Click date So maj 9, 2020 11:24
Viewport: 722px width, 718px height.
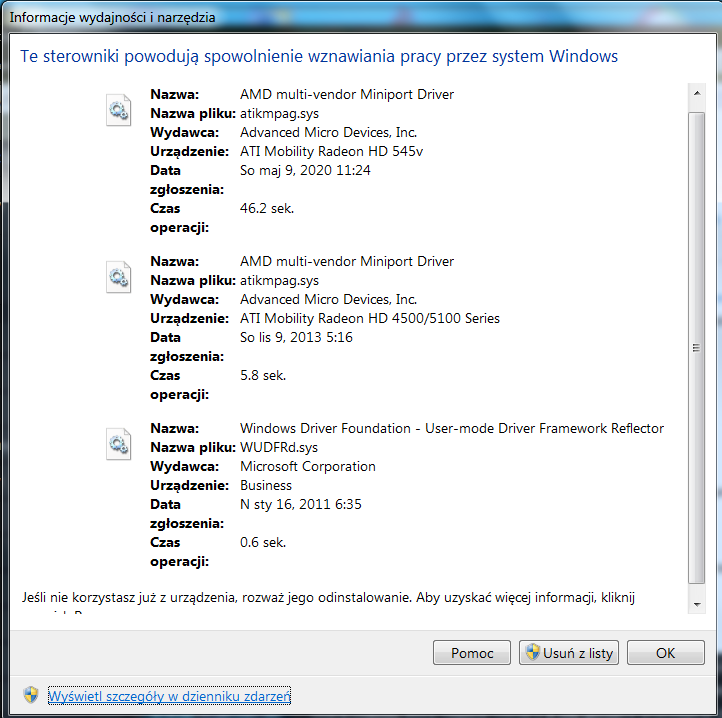click(x=305, y=170)
